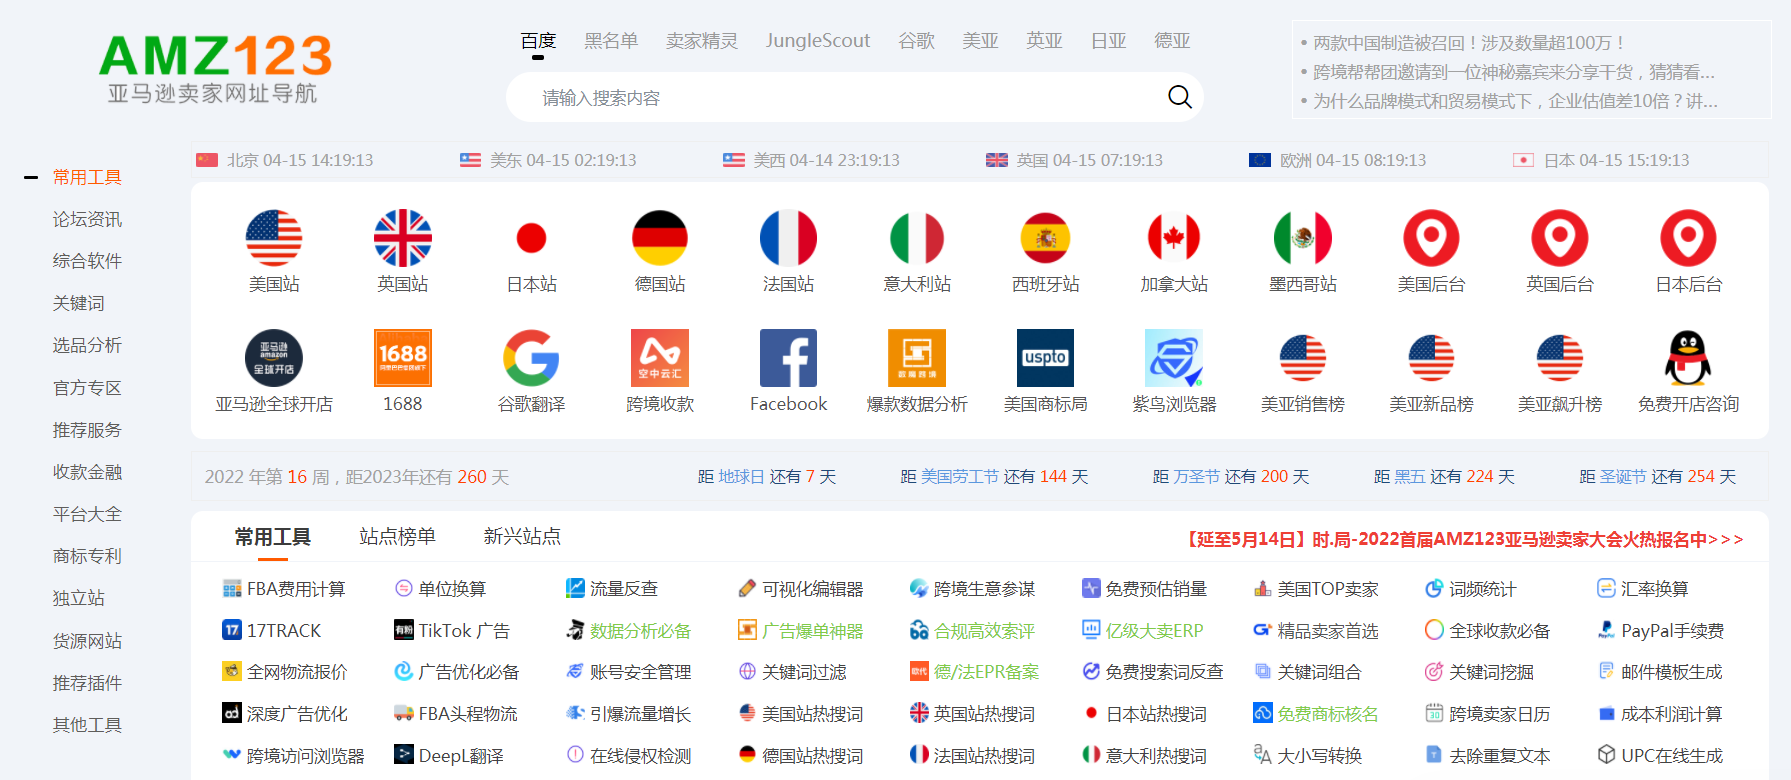Open the 亿级大卖ERP green link
1791x780 pixels.
[x=1143, y=631]
